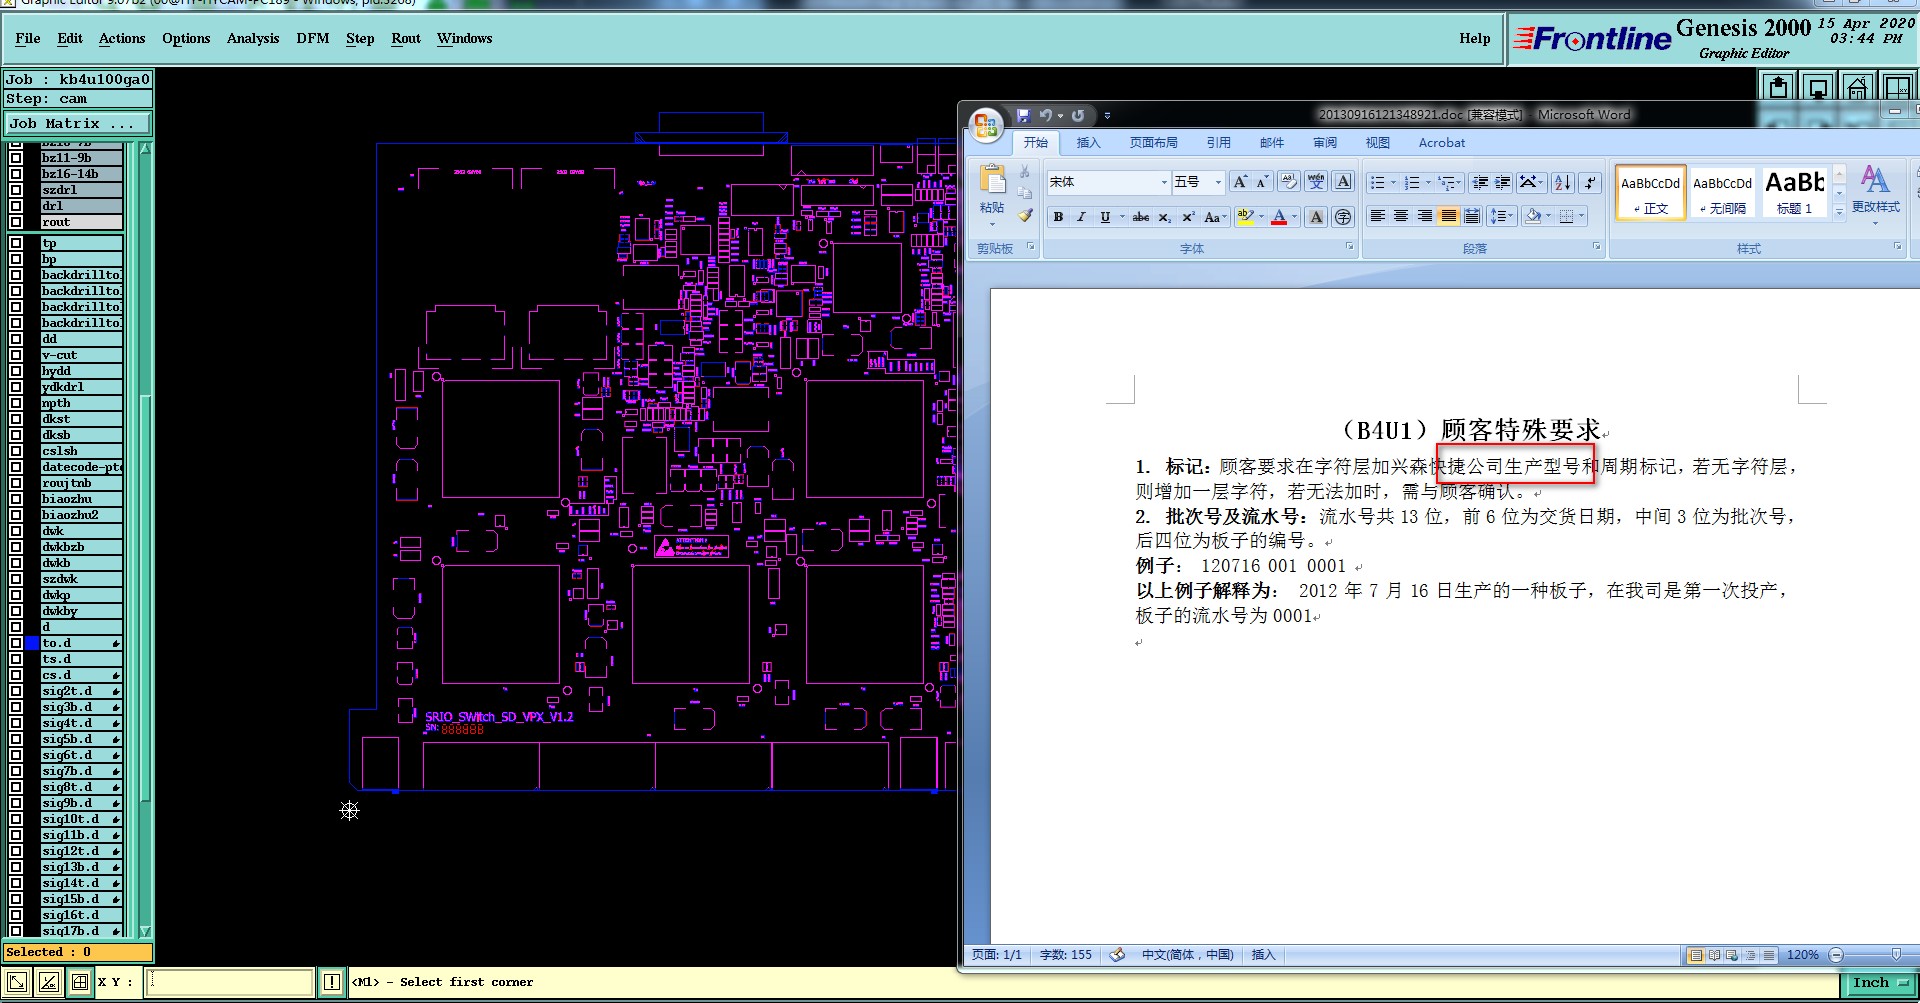Expand the styles gallery More arrow
This screenshot has height=1003, width=1920.
[x=1839, y=211]
